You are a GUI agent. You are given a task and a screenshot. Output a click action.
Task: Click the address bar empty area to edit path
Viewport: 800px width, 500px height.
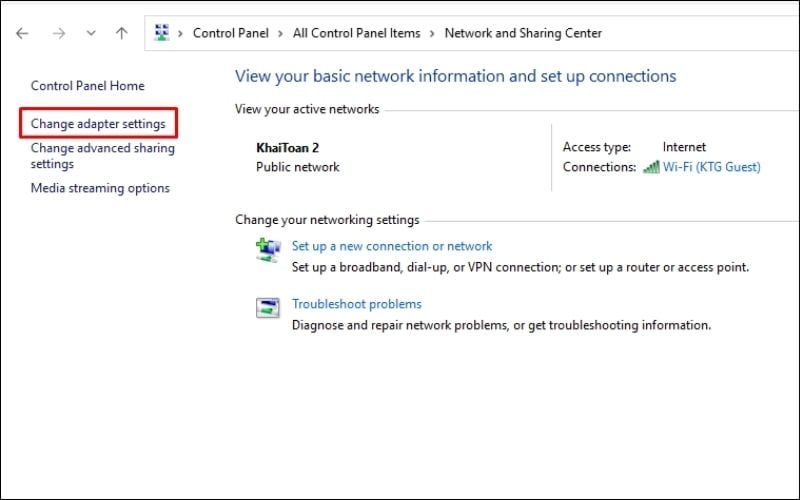pos(699,33)
